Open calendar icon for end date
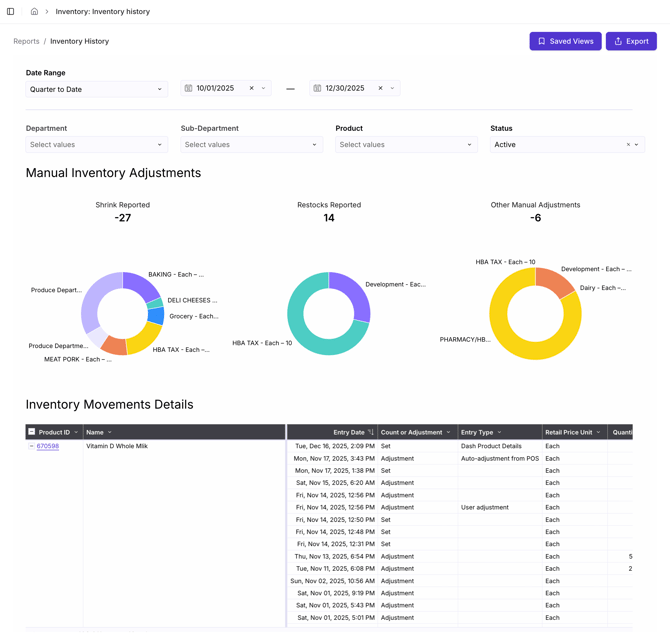This screenshot has width=670, height=638. (x=318, y=89)
